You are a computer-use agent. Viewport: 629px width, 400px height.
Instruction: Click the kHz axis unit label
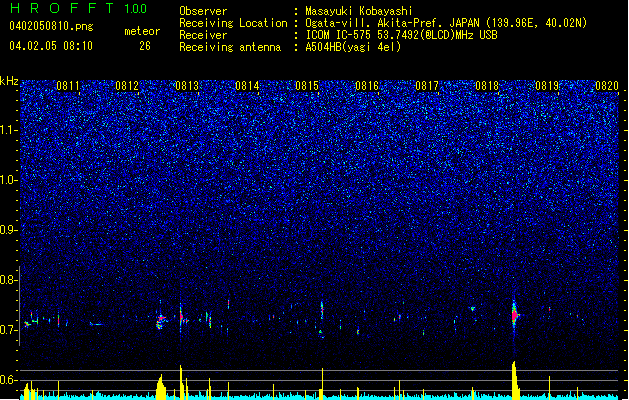coord(9,81)
